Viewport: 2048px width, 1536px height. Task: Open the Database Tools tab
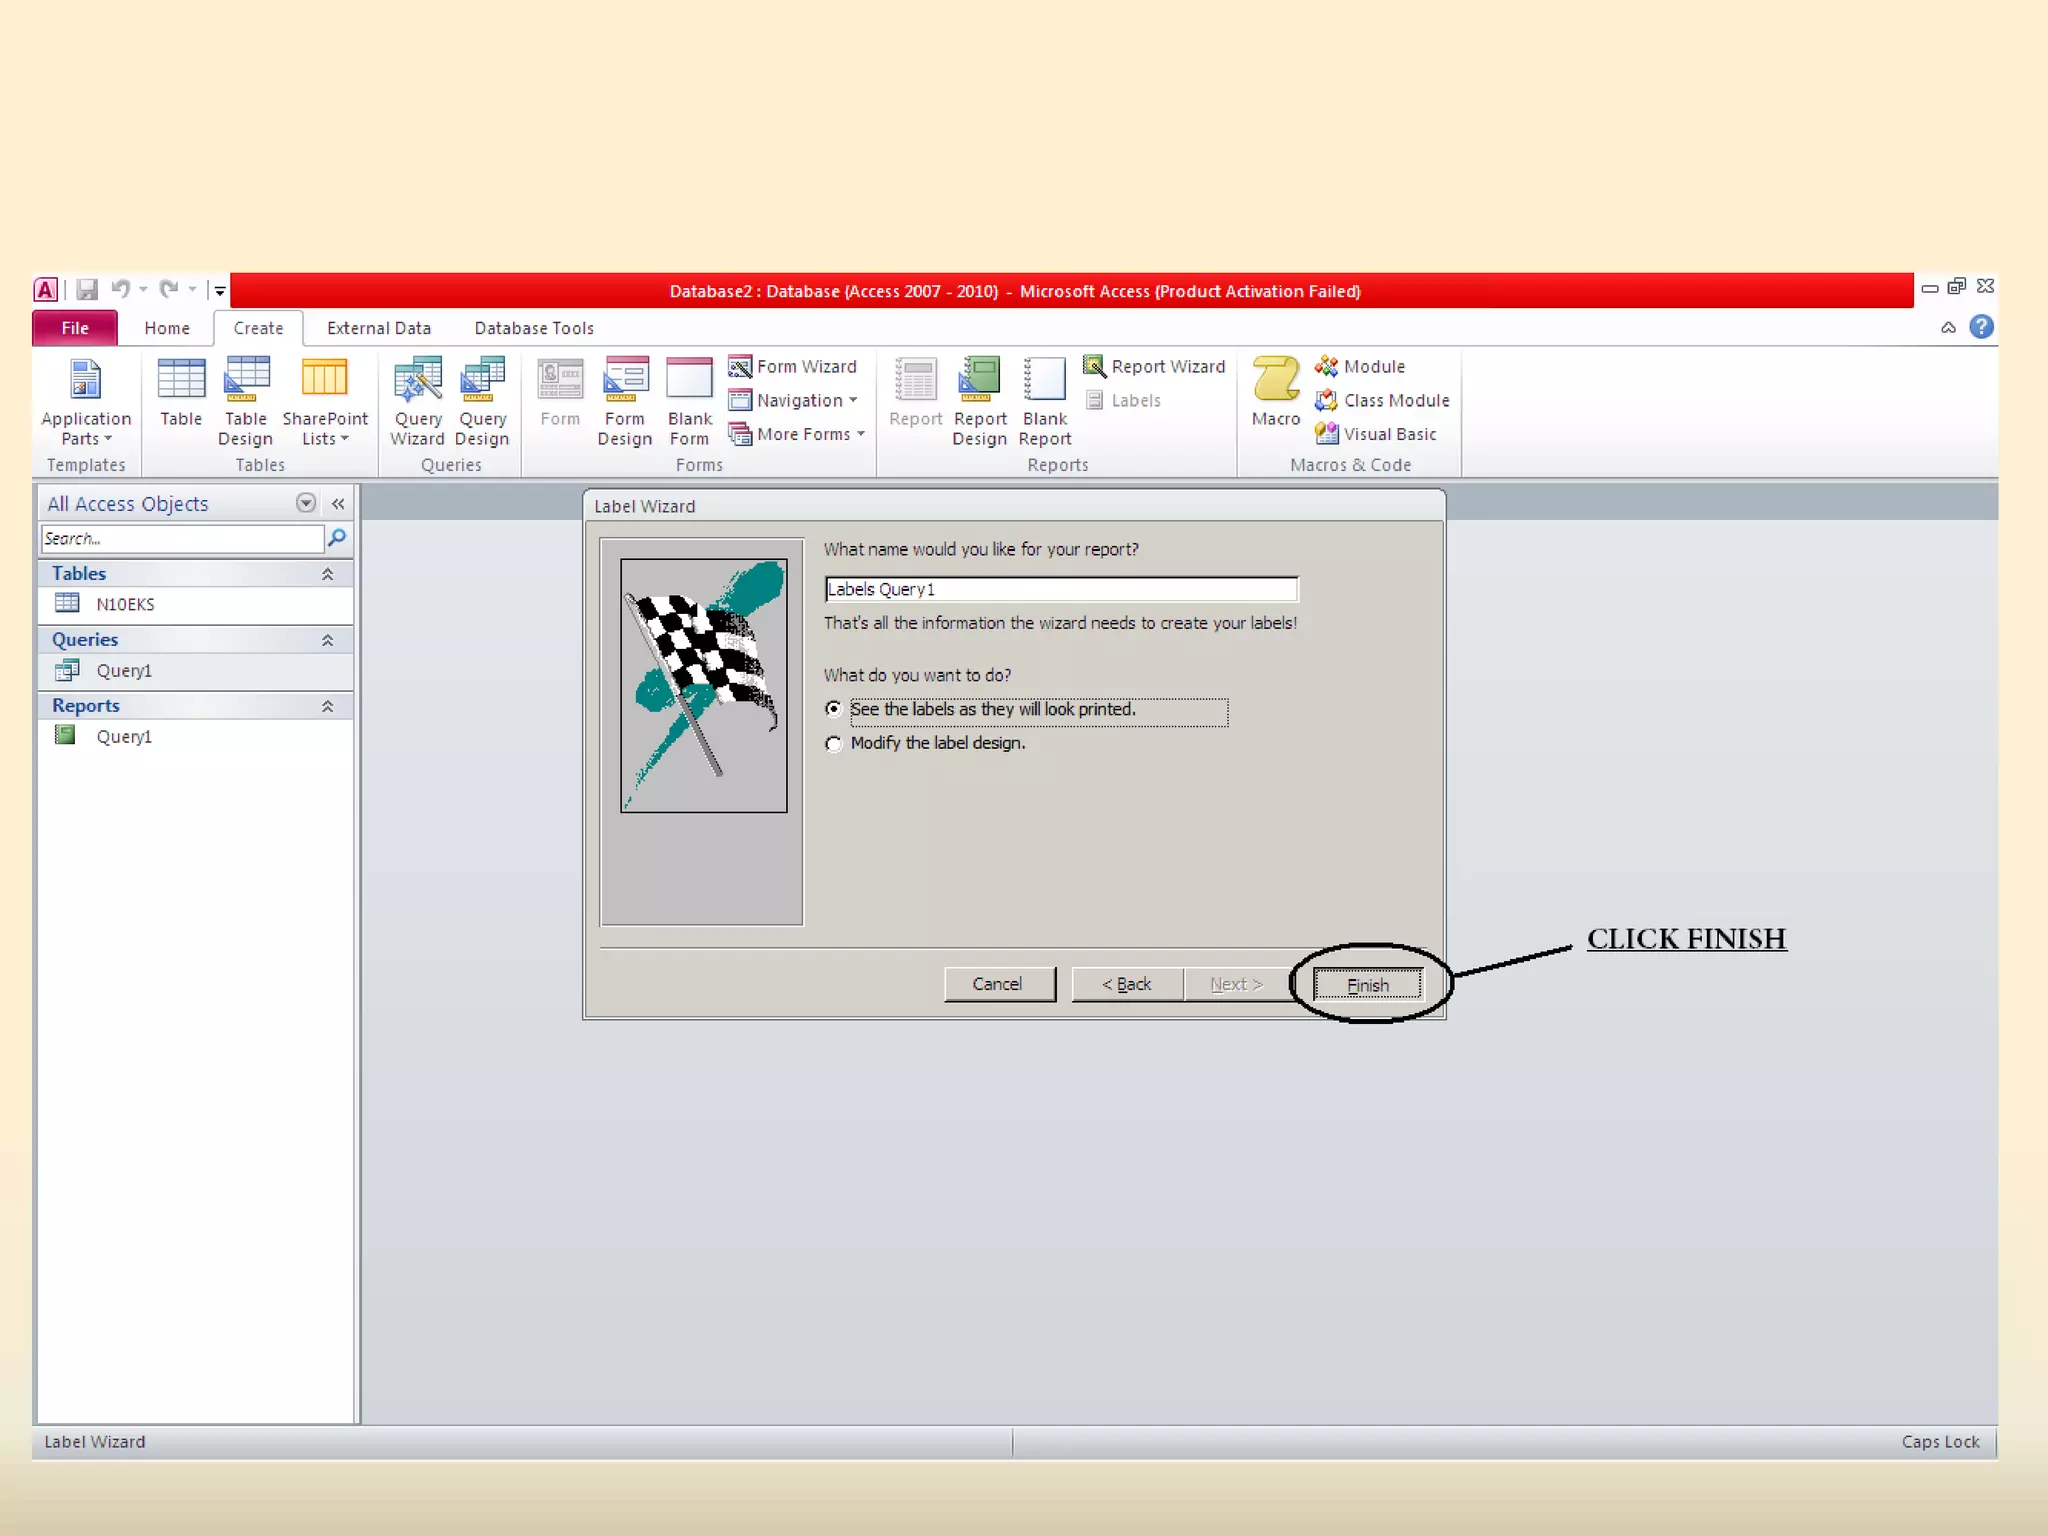pyautogui.click(x=534, y=328)
